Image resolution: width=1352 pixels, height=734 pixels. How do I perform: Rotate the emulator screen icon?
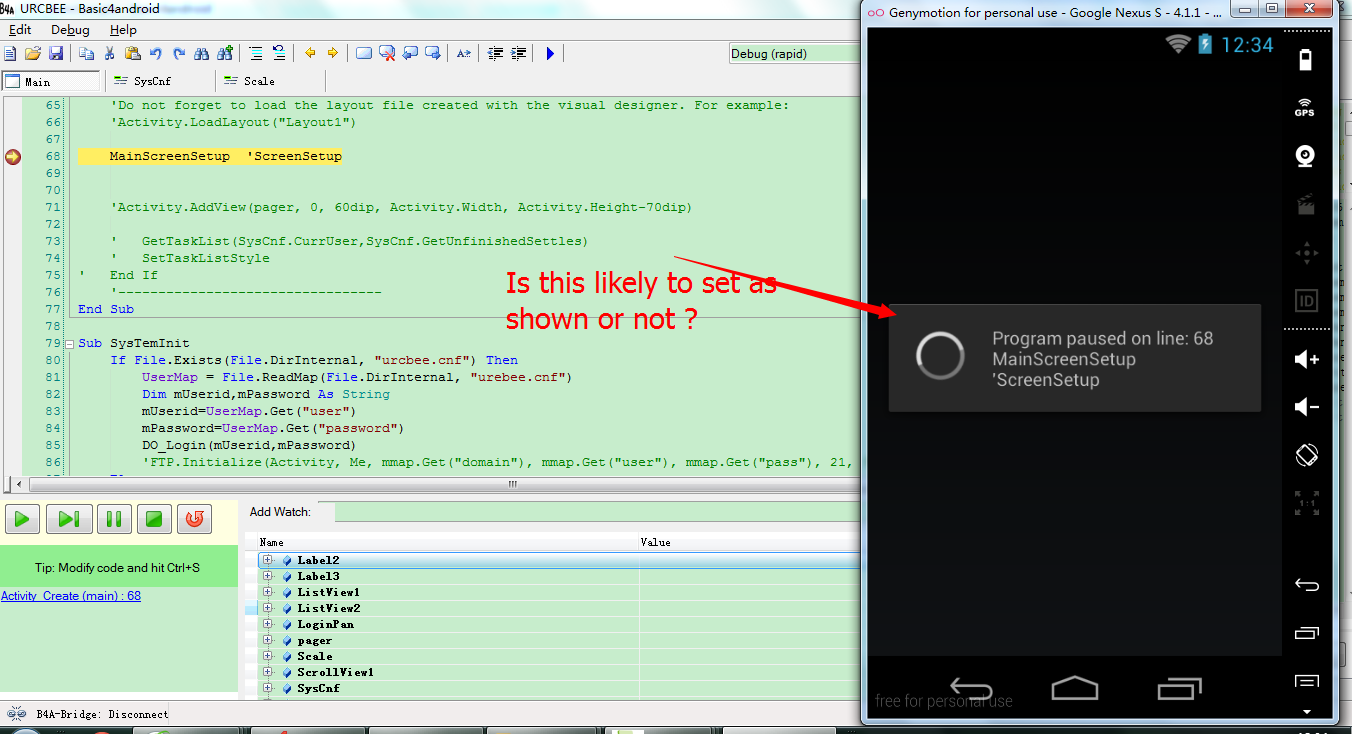coord(1306,455)
